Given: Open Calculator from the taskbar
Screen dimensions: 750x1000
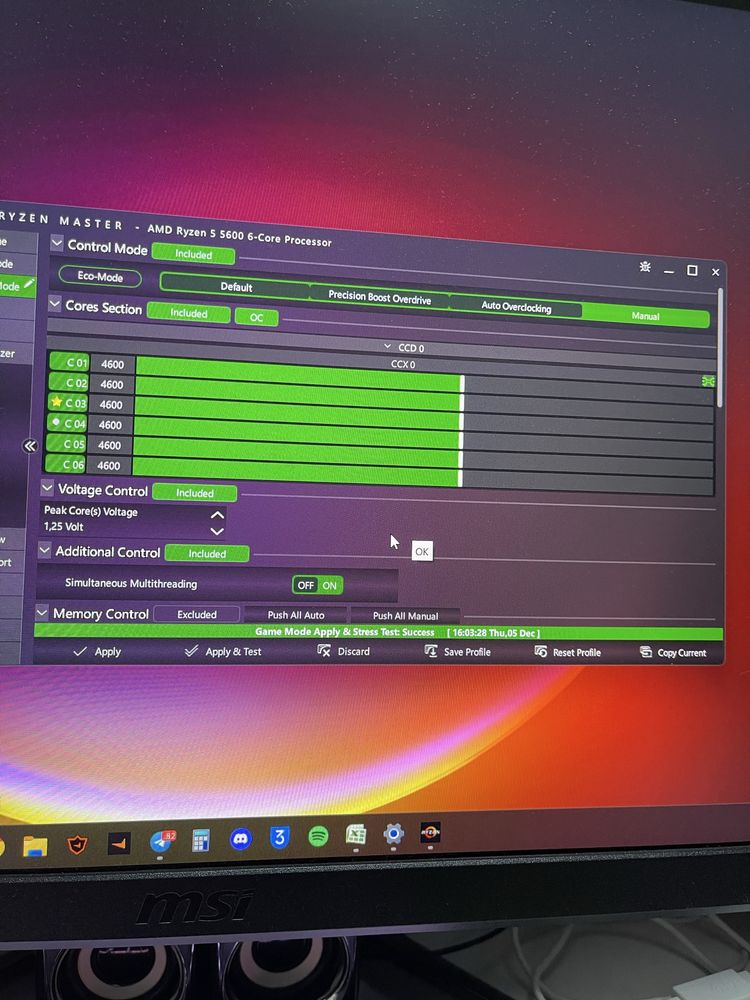Looking at the screenshot, I should coord(201,841).
